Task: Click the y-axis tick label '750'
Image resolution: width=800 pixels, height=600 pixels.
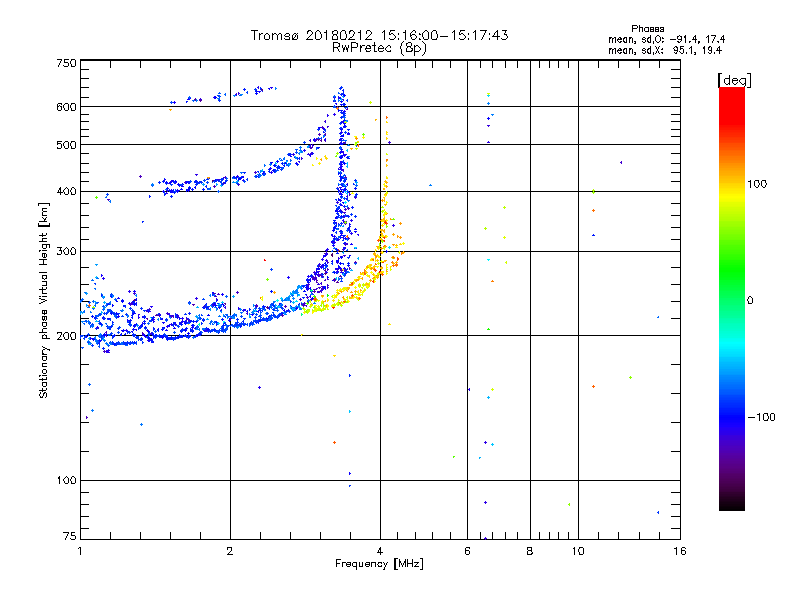Action: (x=67, y=63)
